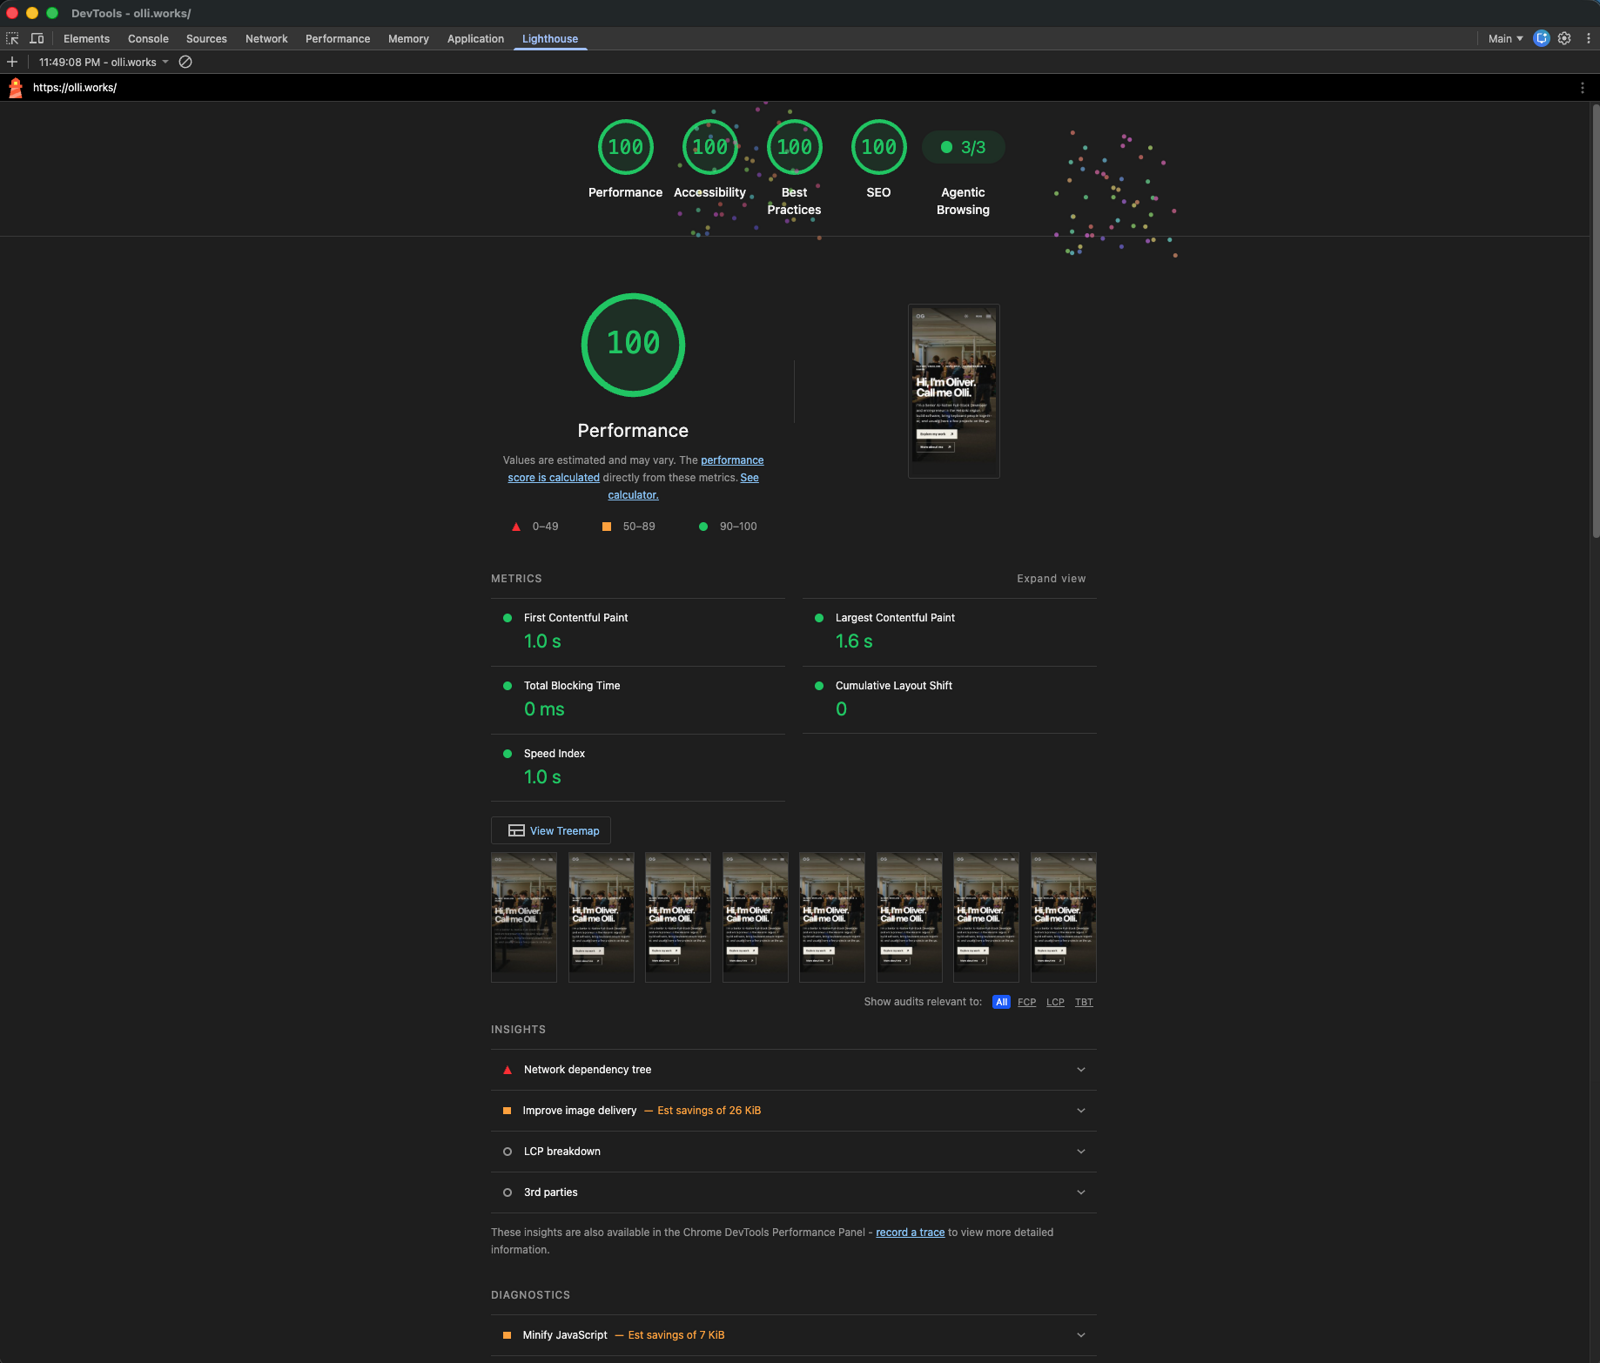Screen dimensions: 1600x1363
Task: Select the Lighthouse tab
Action: click(550, 39)
